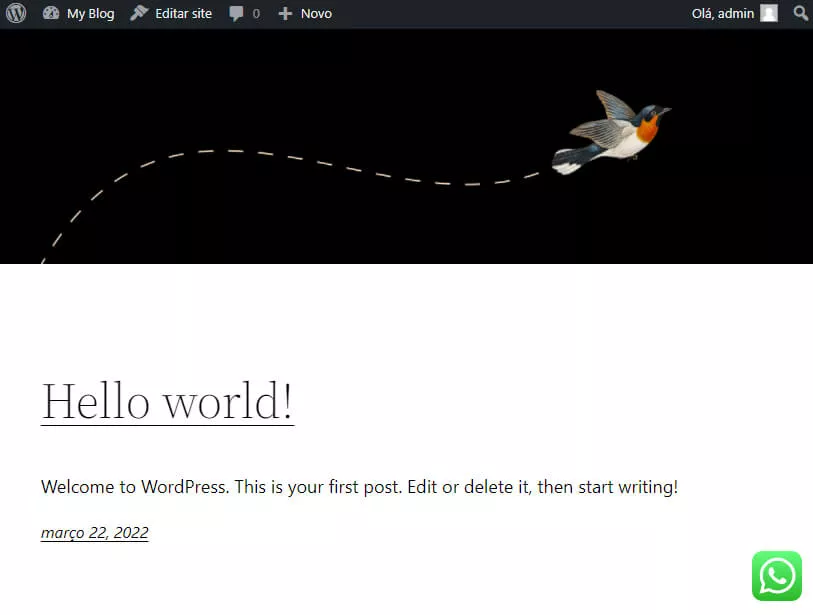Click the admin avatar image

pos(768,13)
